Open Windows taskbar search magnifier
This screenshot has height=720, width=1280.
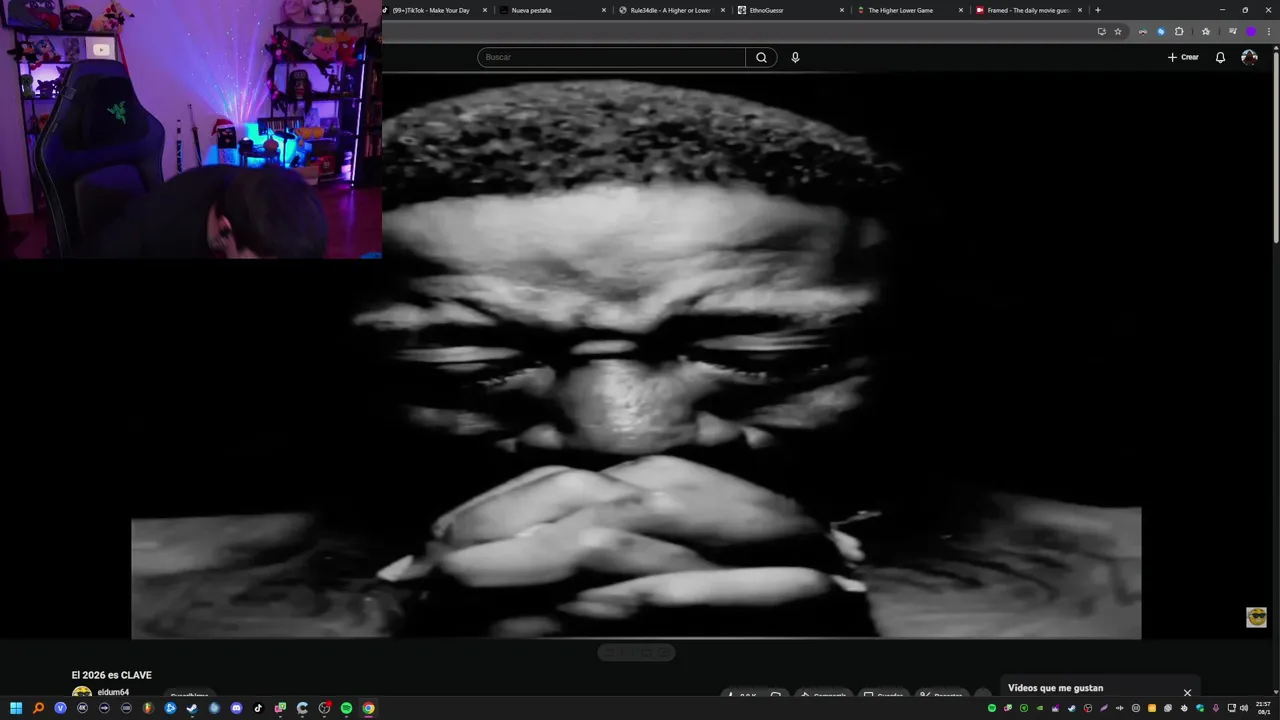coord(38,708)
